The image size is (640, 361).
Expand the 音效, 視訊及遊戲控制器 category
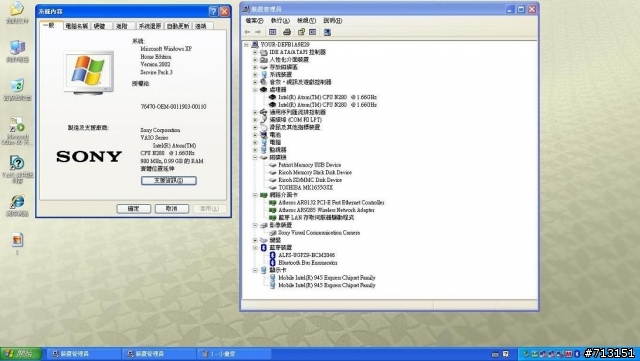(x=255, y=82)
